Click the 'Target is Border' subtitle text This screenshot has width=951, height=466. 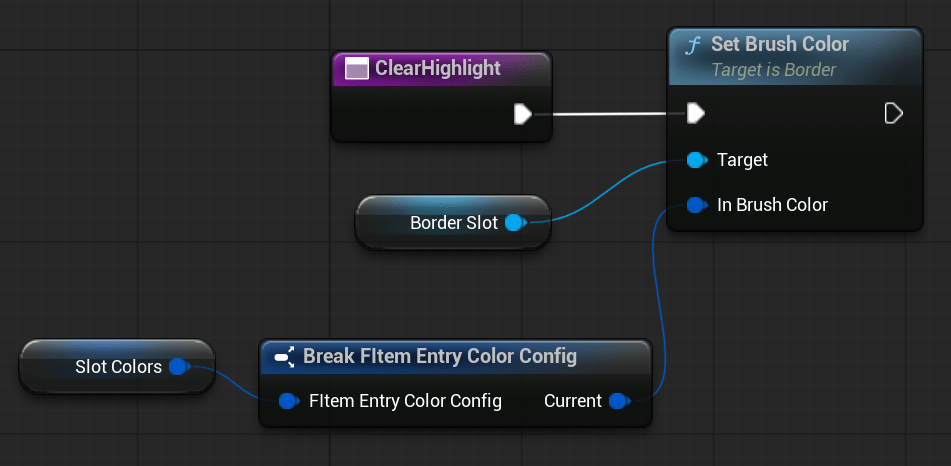click(x=773, y=70)
